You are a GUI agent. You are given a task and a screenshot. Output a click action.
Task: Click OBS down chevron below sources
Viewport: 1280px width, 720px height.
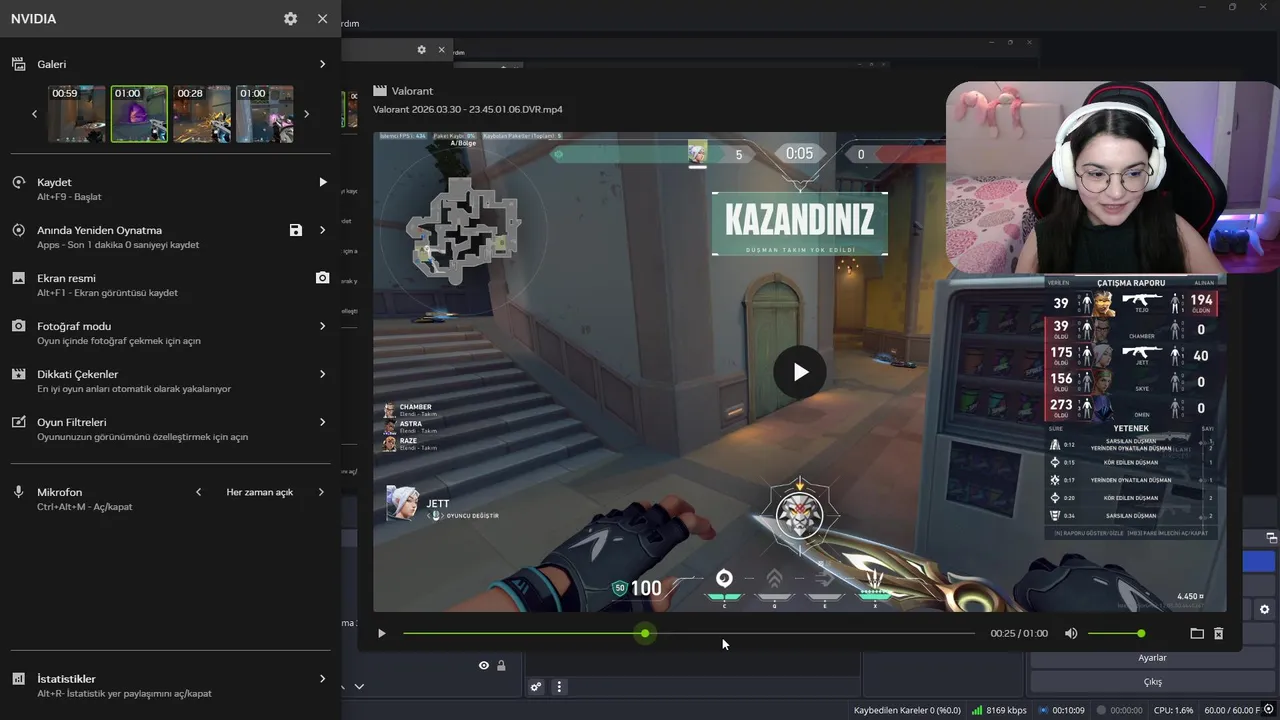tap(359, 687)
